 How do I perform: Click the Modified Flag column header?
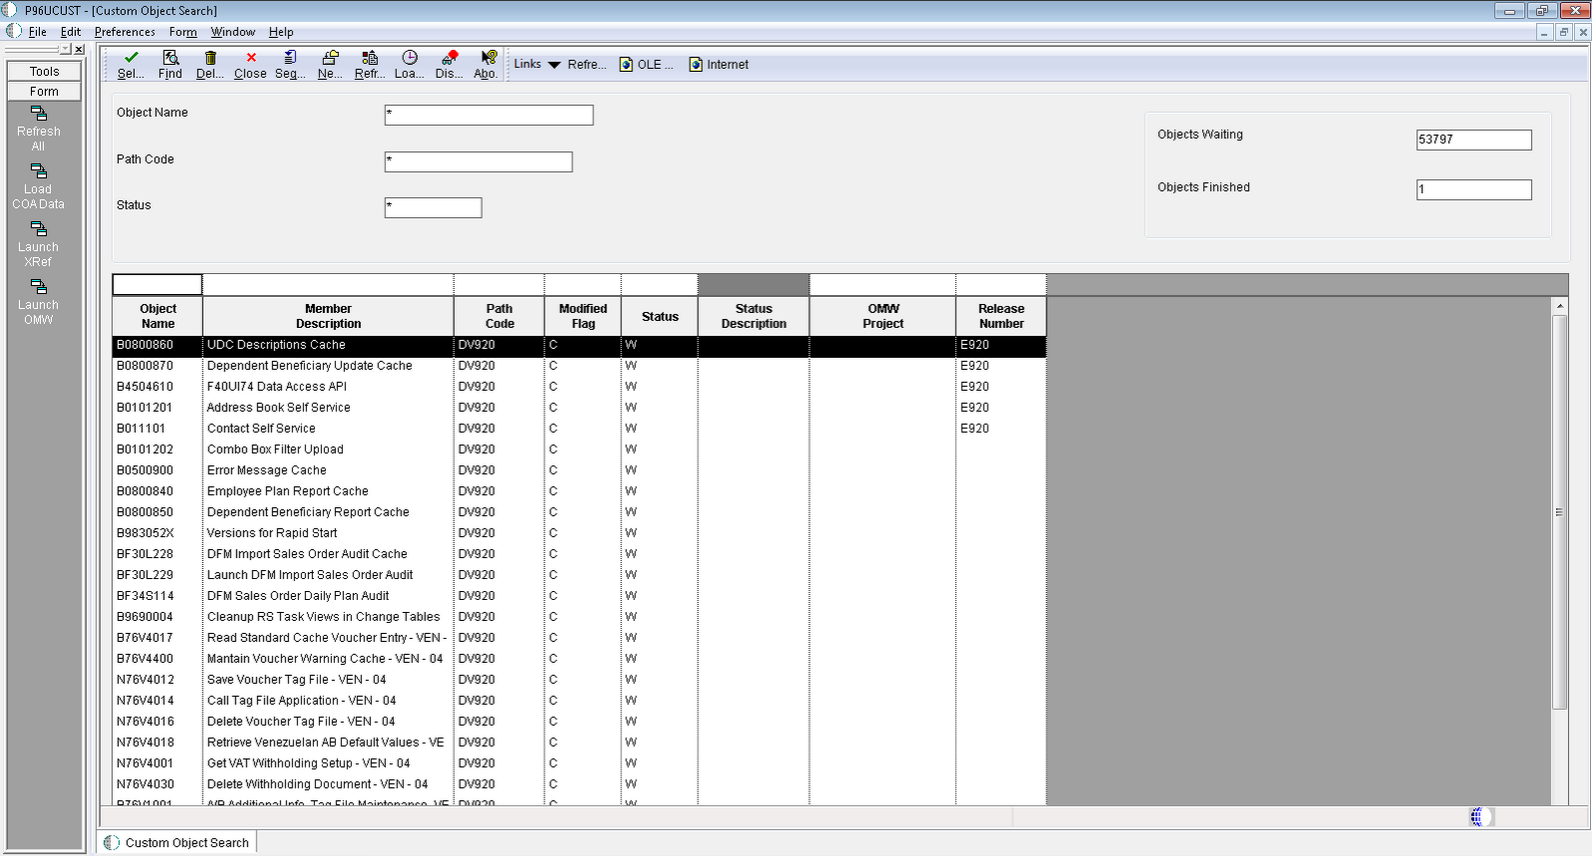point(583,316)
